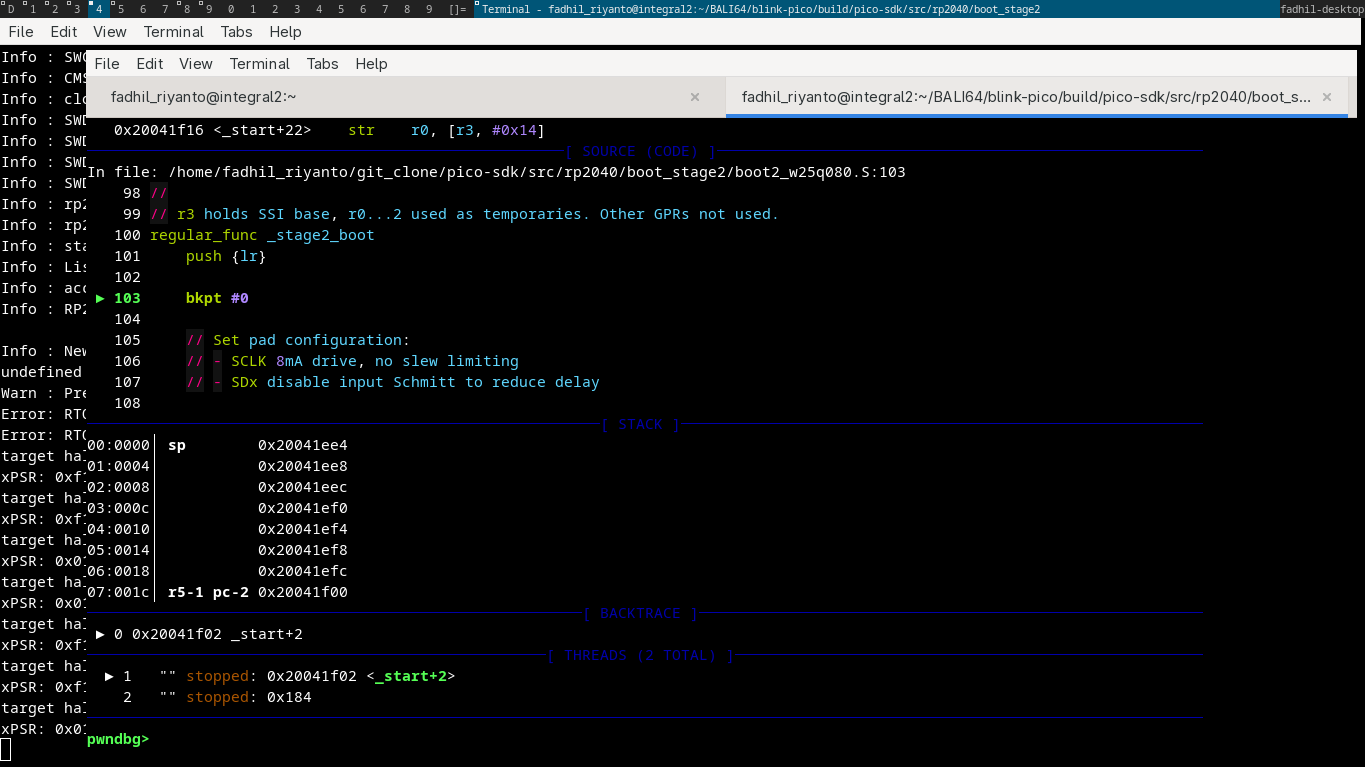Viewport: 1365px width, 767px height.
Task: Open Help menu in front terminal window
Action: 371,63
